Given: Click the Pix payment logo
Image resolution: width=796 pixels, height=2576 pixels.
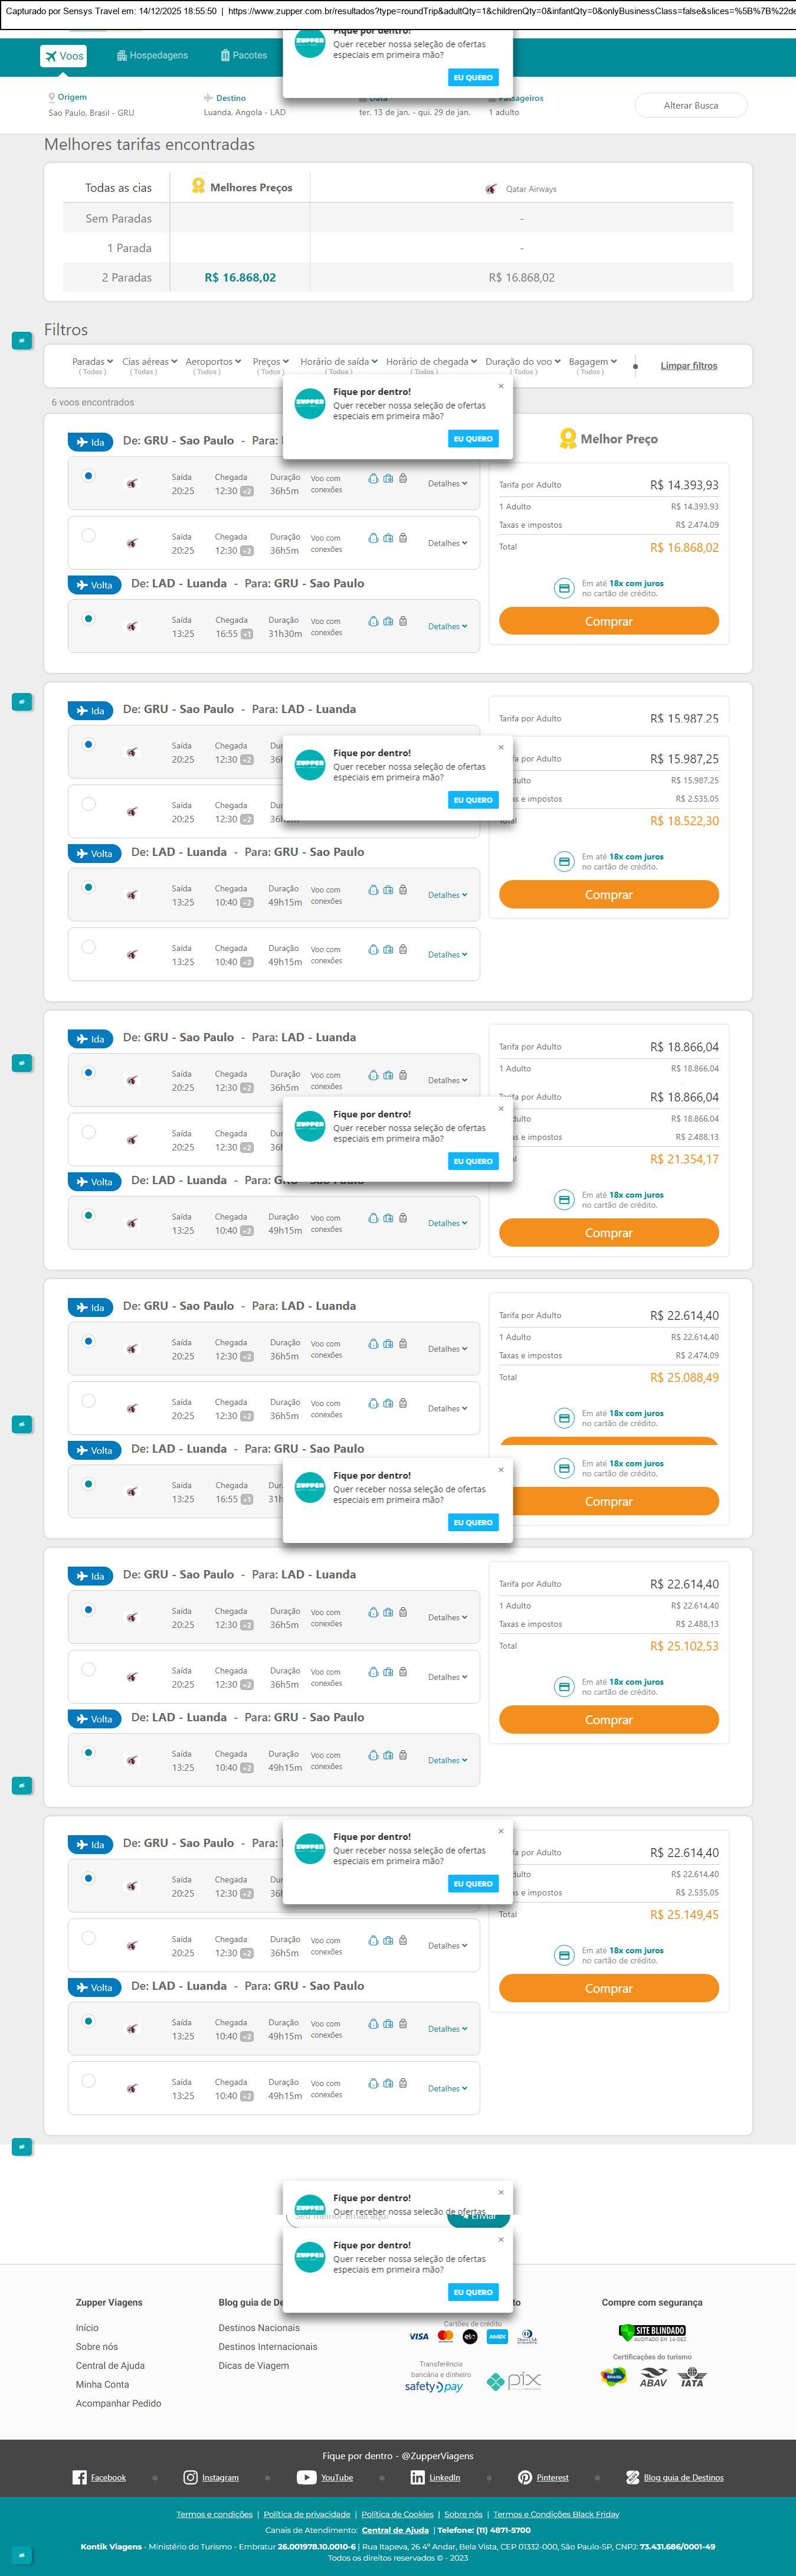Looking at the screenshot, I should pos(514,2381).
